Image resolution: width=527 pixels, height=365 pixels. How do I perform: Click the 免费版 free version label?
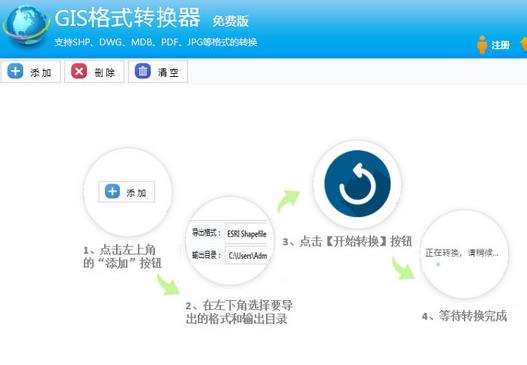[x=231, y=21]
